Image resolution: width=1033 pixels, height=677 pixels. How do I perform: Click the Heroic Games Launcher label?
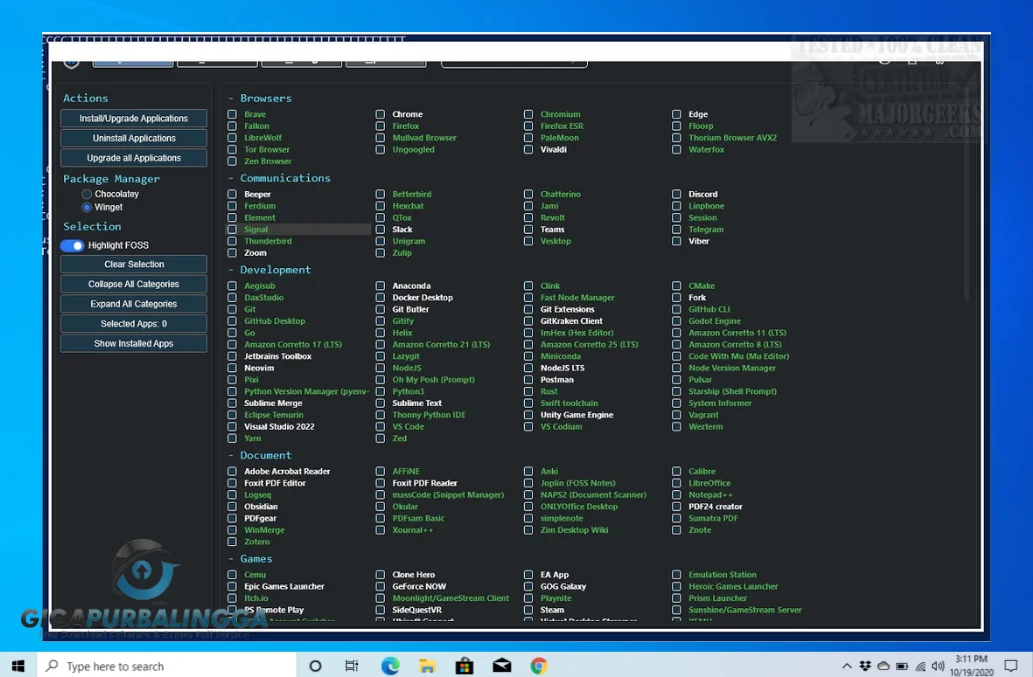click(733, 586)
